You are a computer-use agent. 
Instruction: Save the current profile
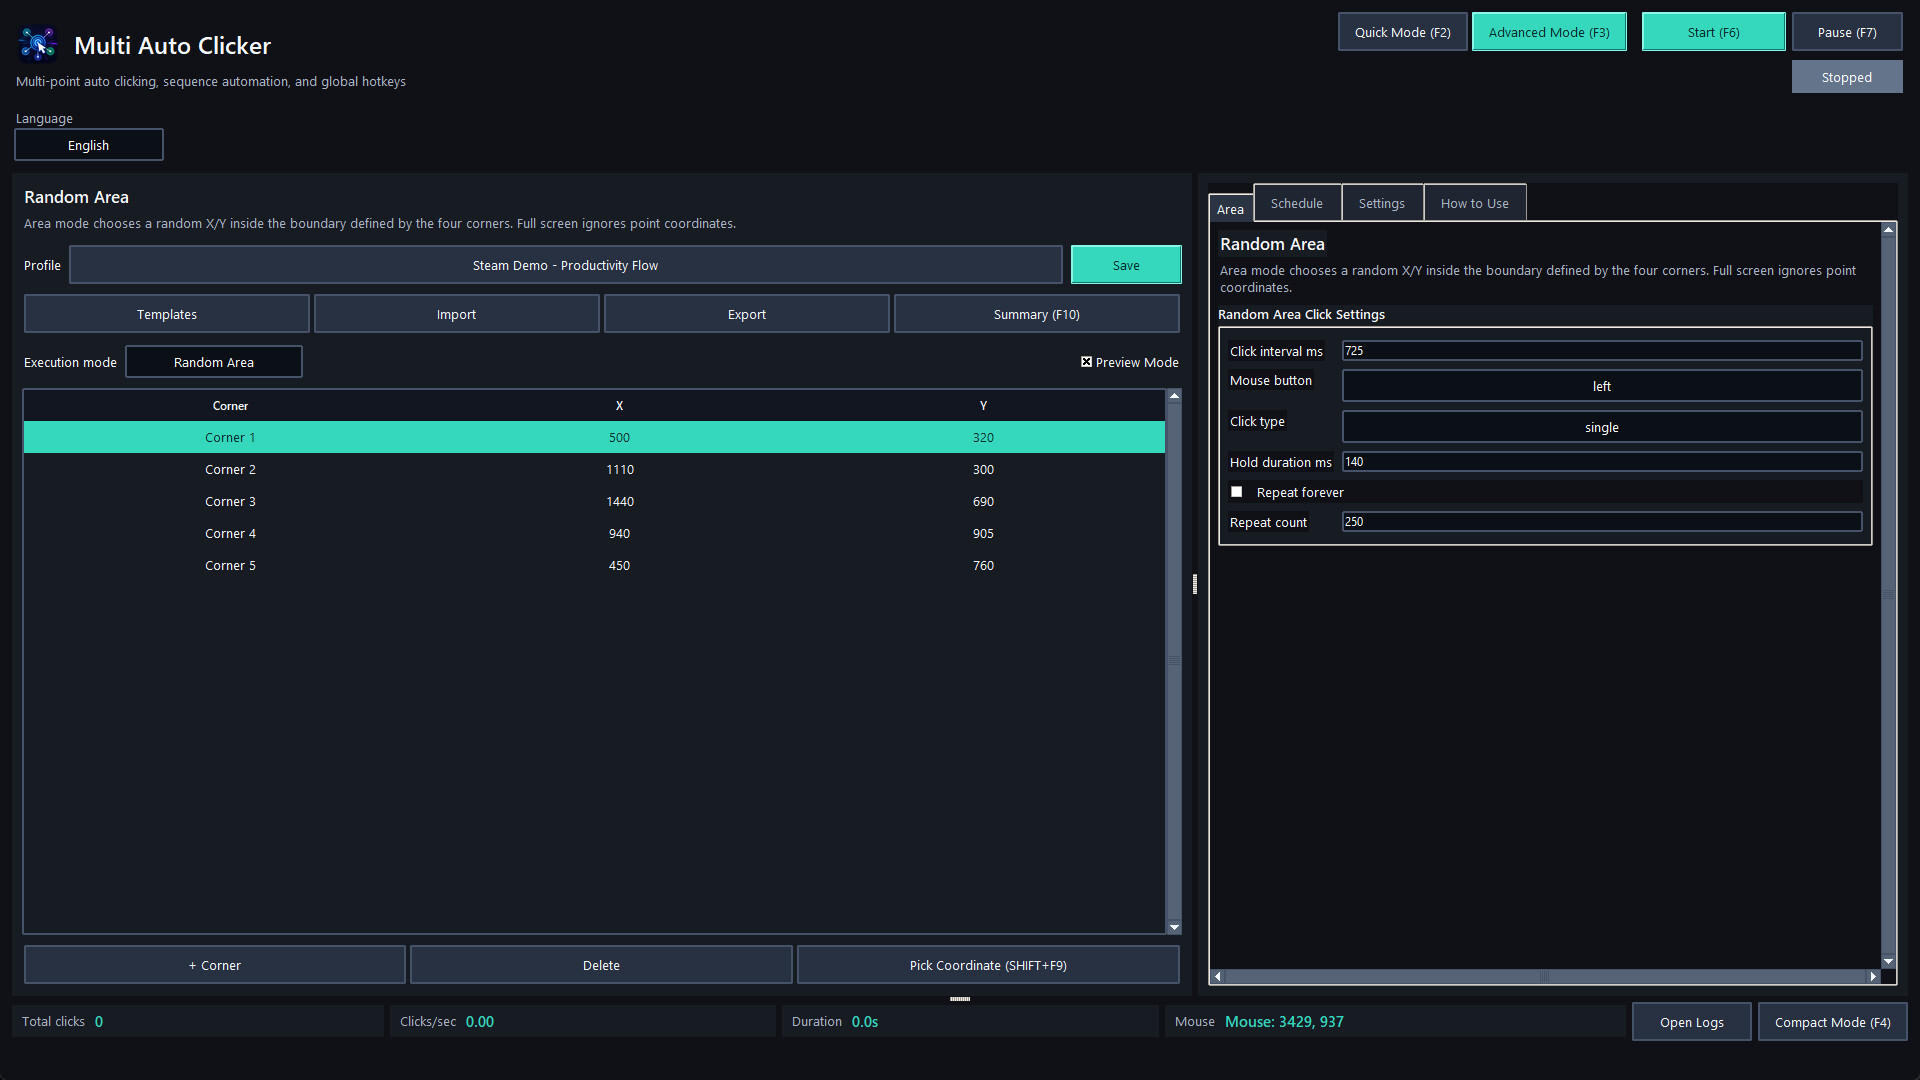(x=1126, y=265)
